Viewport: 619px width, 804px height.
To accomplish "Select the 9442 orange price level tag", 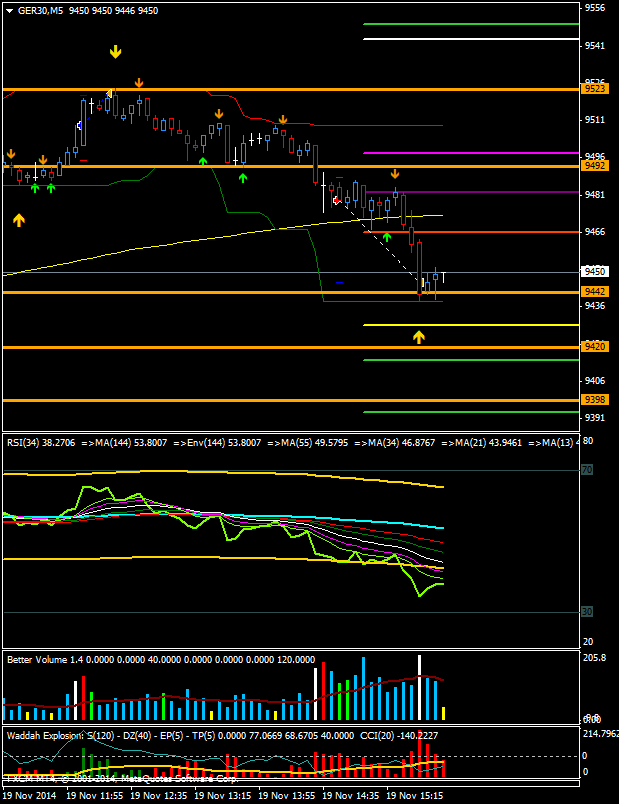I will click(x=596, y=291).
